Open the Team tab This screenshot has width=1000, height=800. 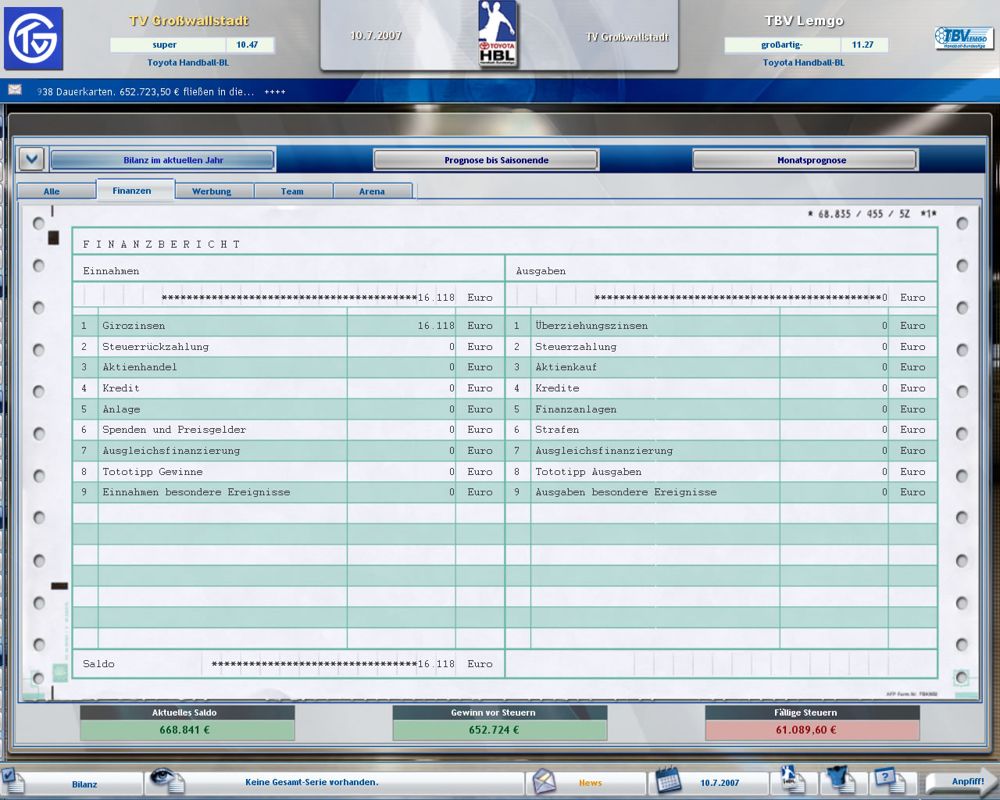pos(292,191)
